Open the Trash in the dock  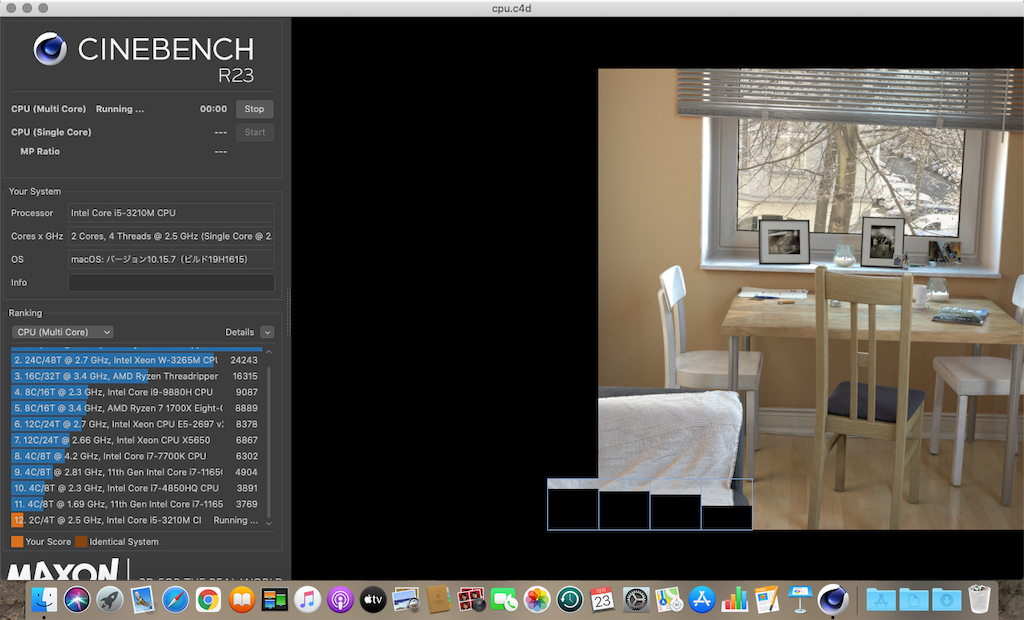click(x=979, y=599)
